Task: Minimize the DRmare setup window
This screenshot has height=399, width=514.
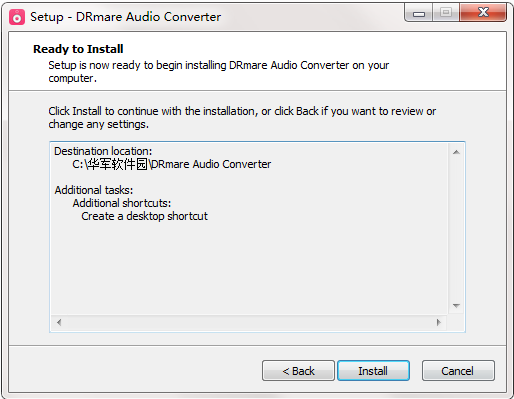Action: click(419, 13)
